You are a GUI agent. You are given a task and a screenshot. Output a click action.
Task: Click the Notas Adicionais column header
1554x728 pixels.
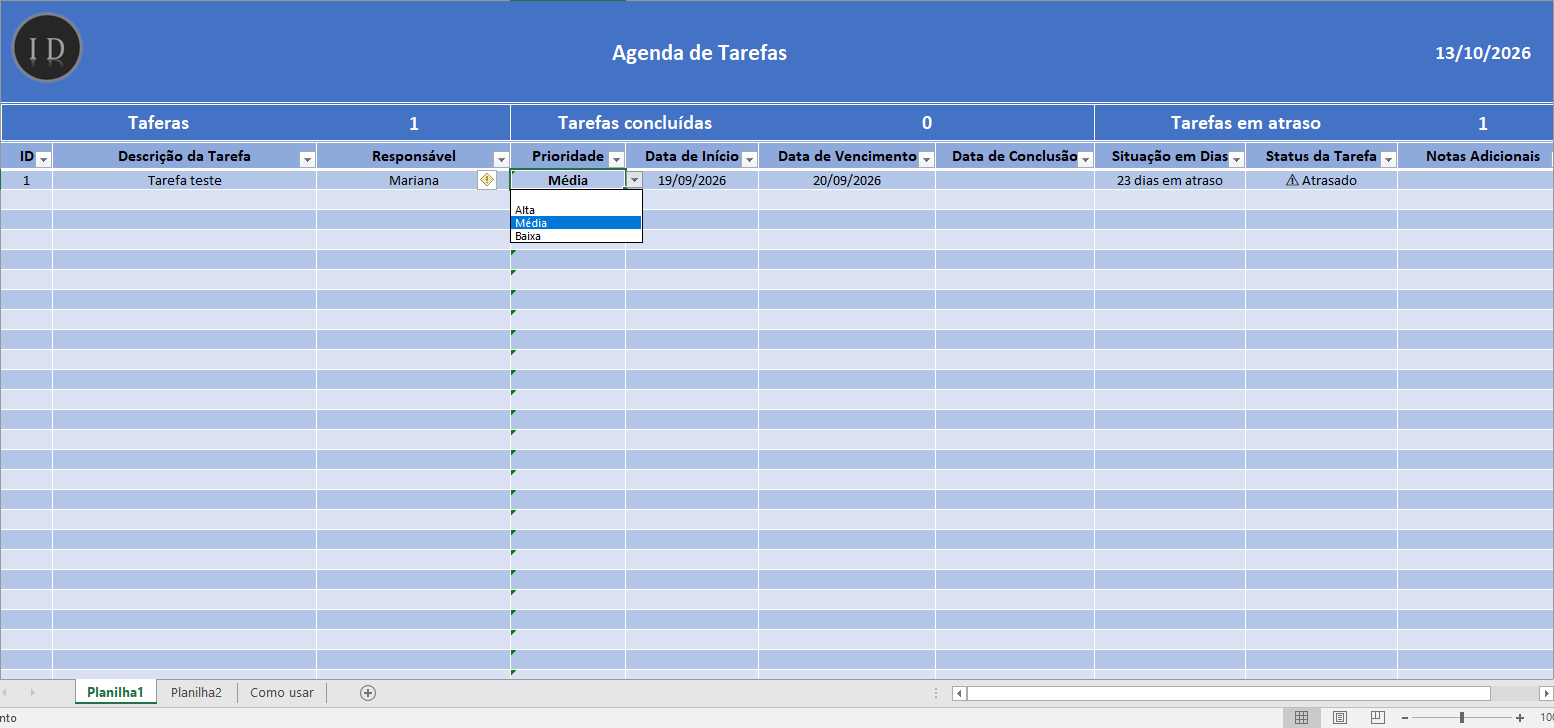(1483, 156)
